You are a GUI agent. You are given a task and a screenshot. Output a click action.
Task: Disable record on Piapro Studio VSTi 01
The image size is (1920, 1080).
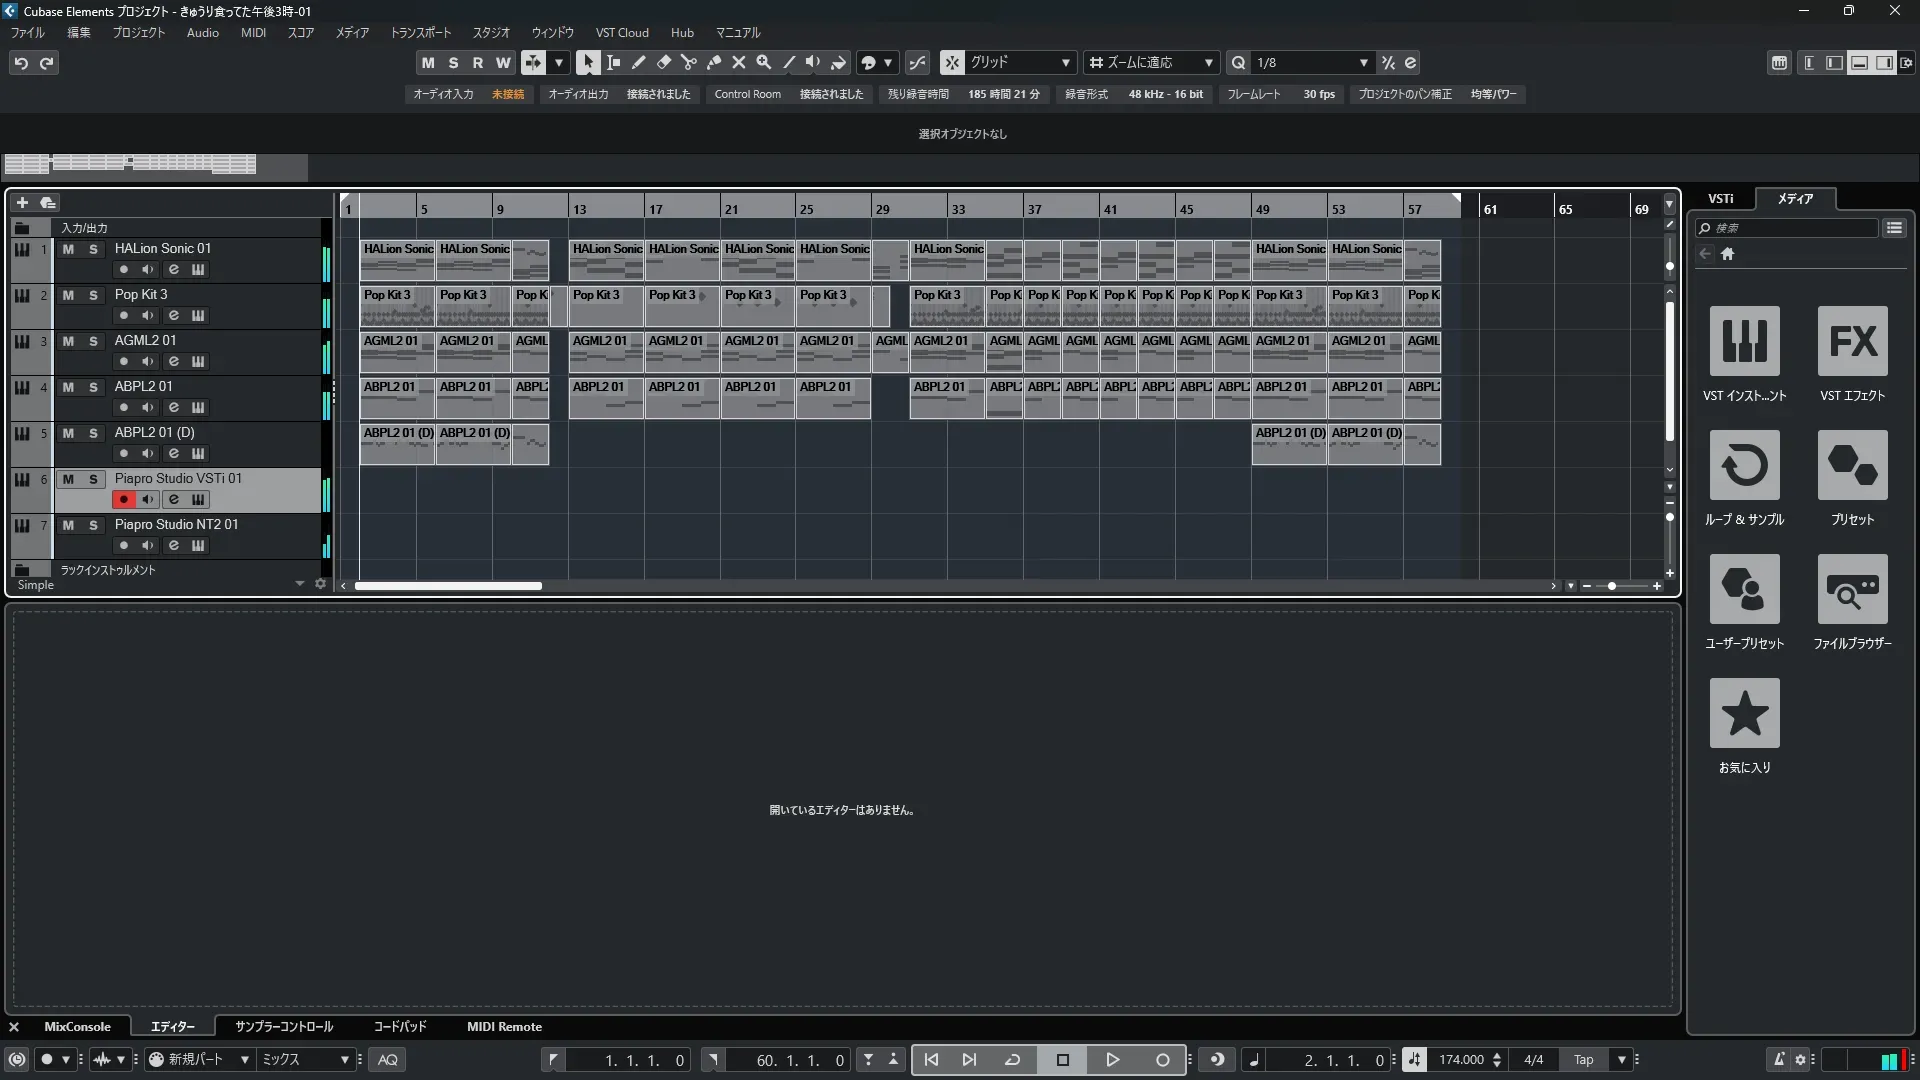pos(124,499)
